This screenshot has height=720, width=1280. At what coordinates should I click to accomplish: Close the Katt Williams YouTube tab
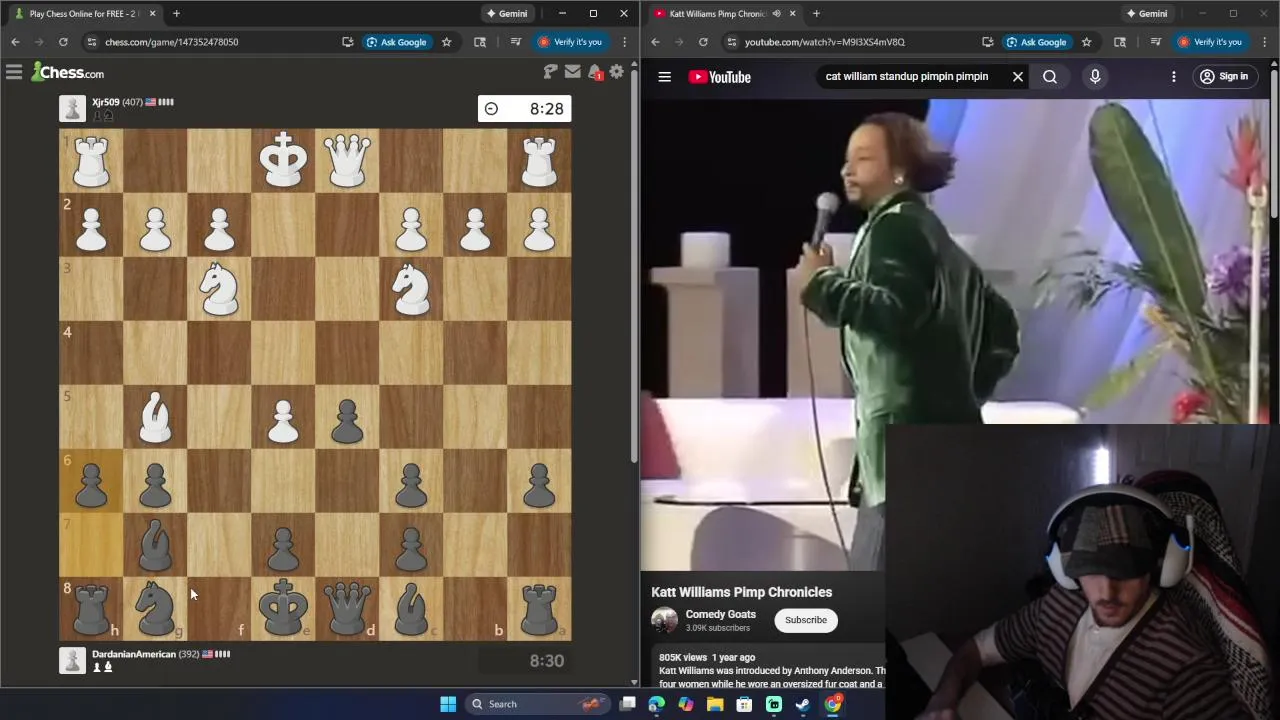click(792, 14)
